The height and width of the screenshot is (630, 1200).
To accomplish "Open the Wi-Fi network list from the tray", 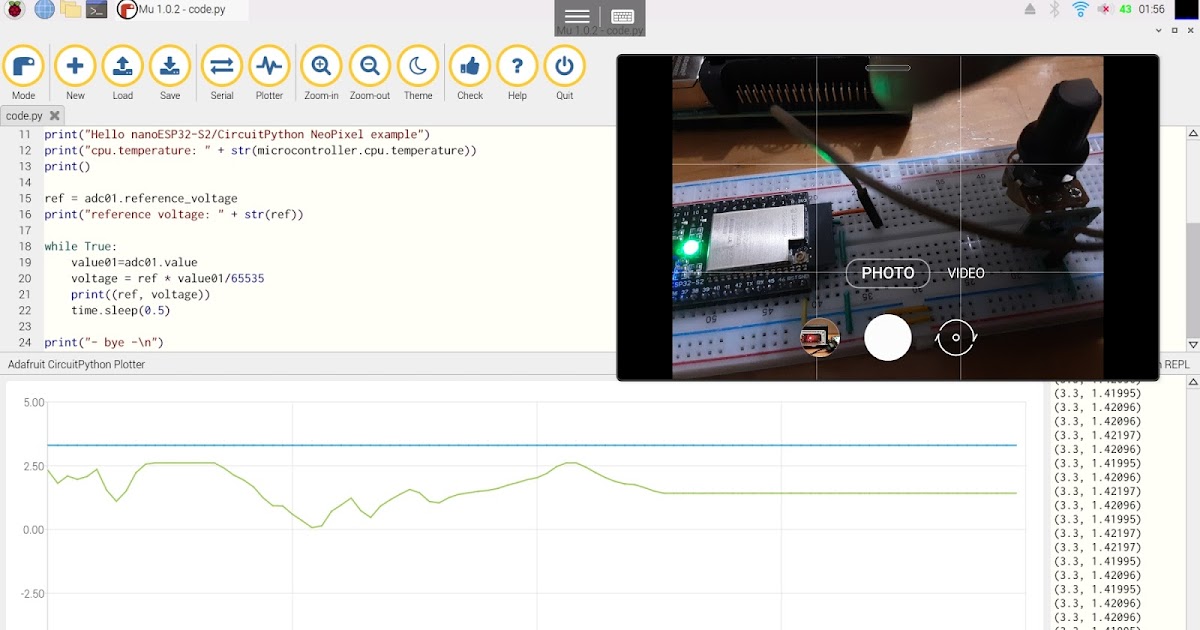I will (1080, 9).
